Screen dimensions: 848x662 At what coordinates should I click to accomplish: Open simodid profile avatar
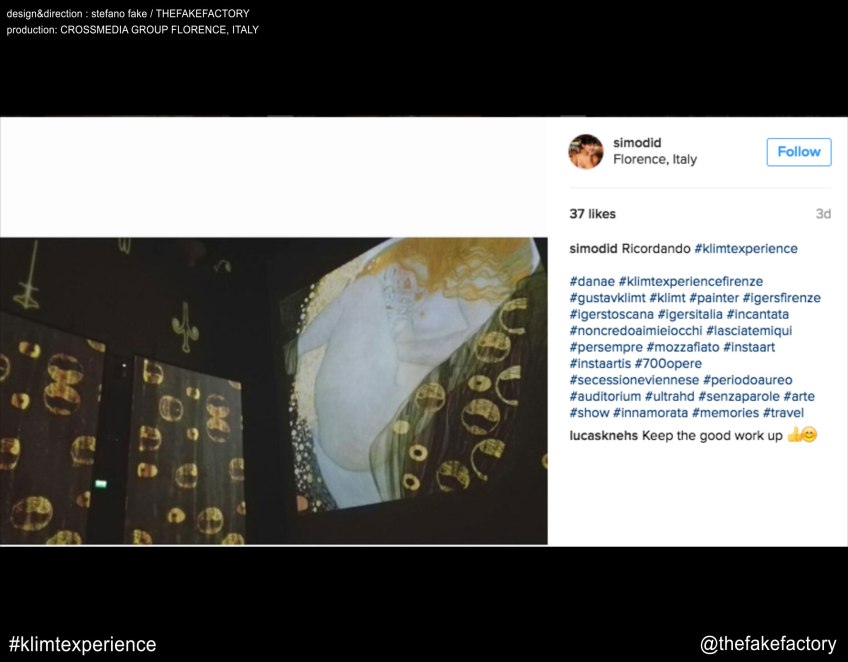pos(586,152)
